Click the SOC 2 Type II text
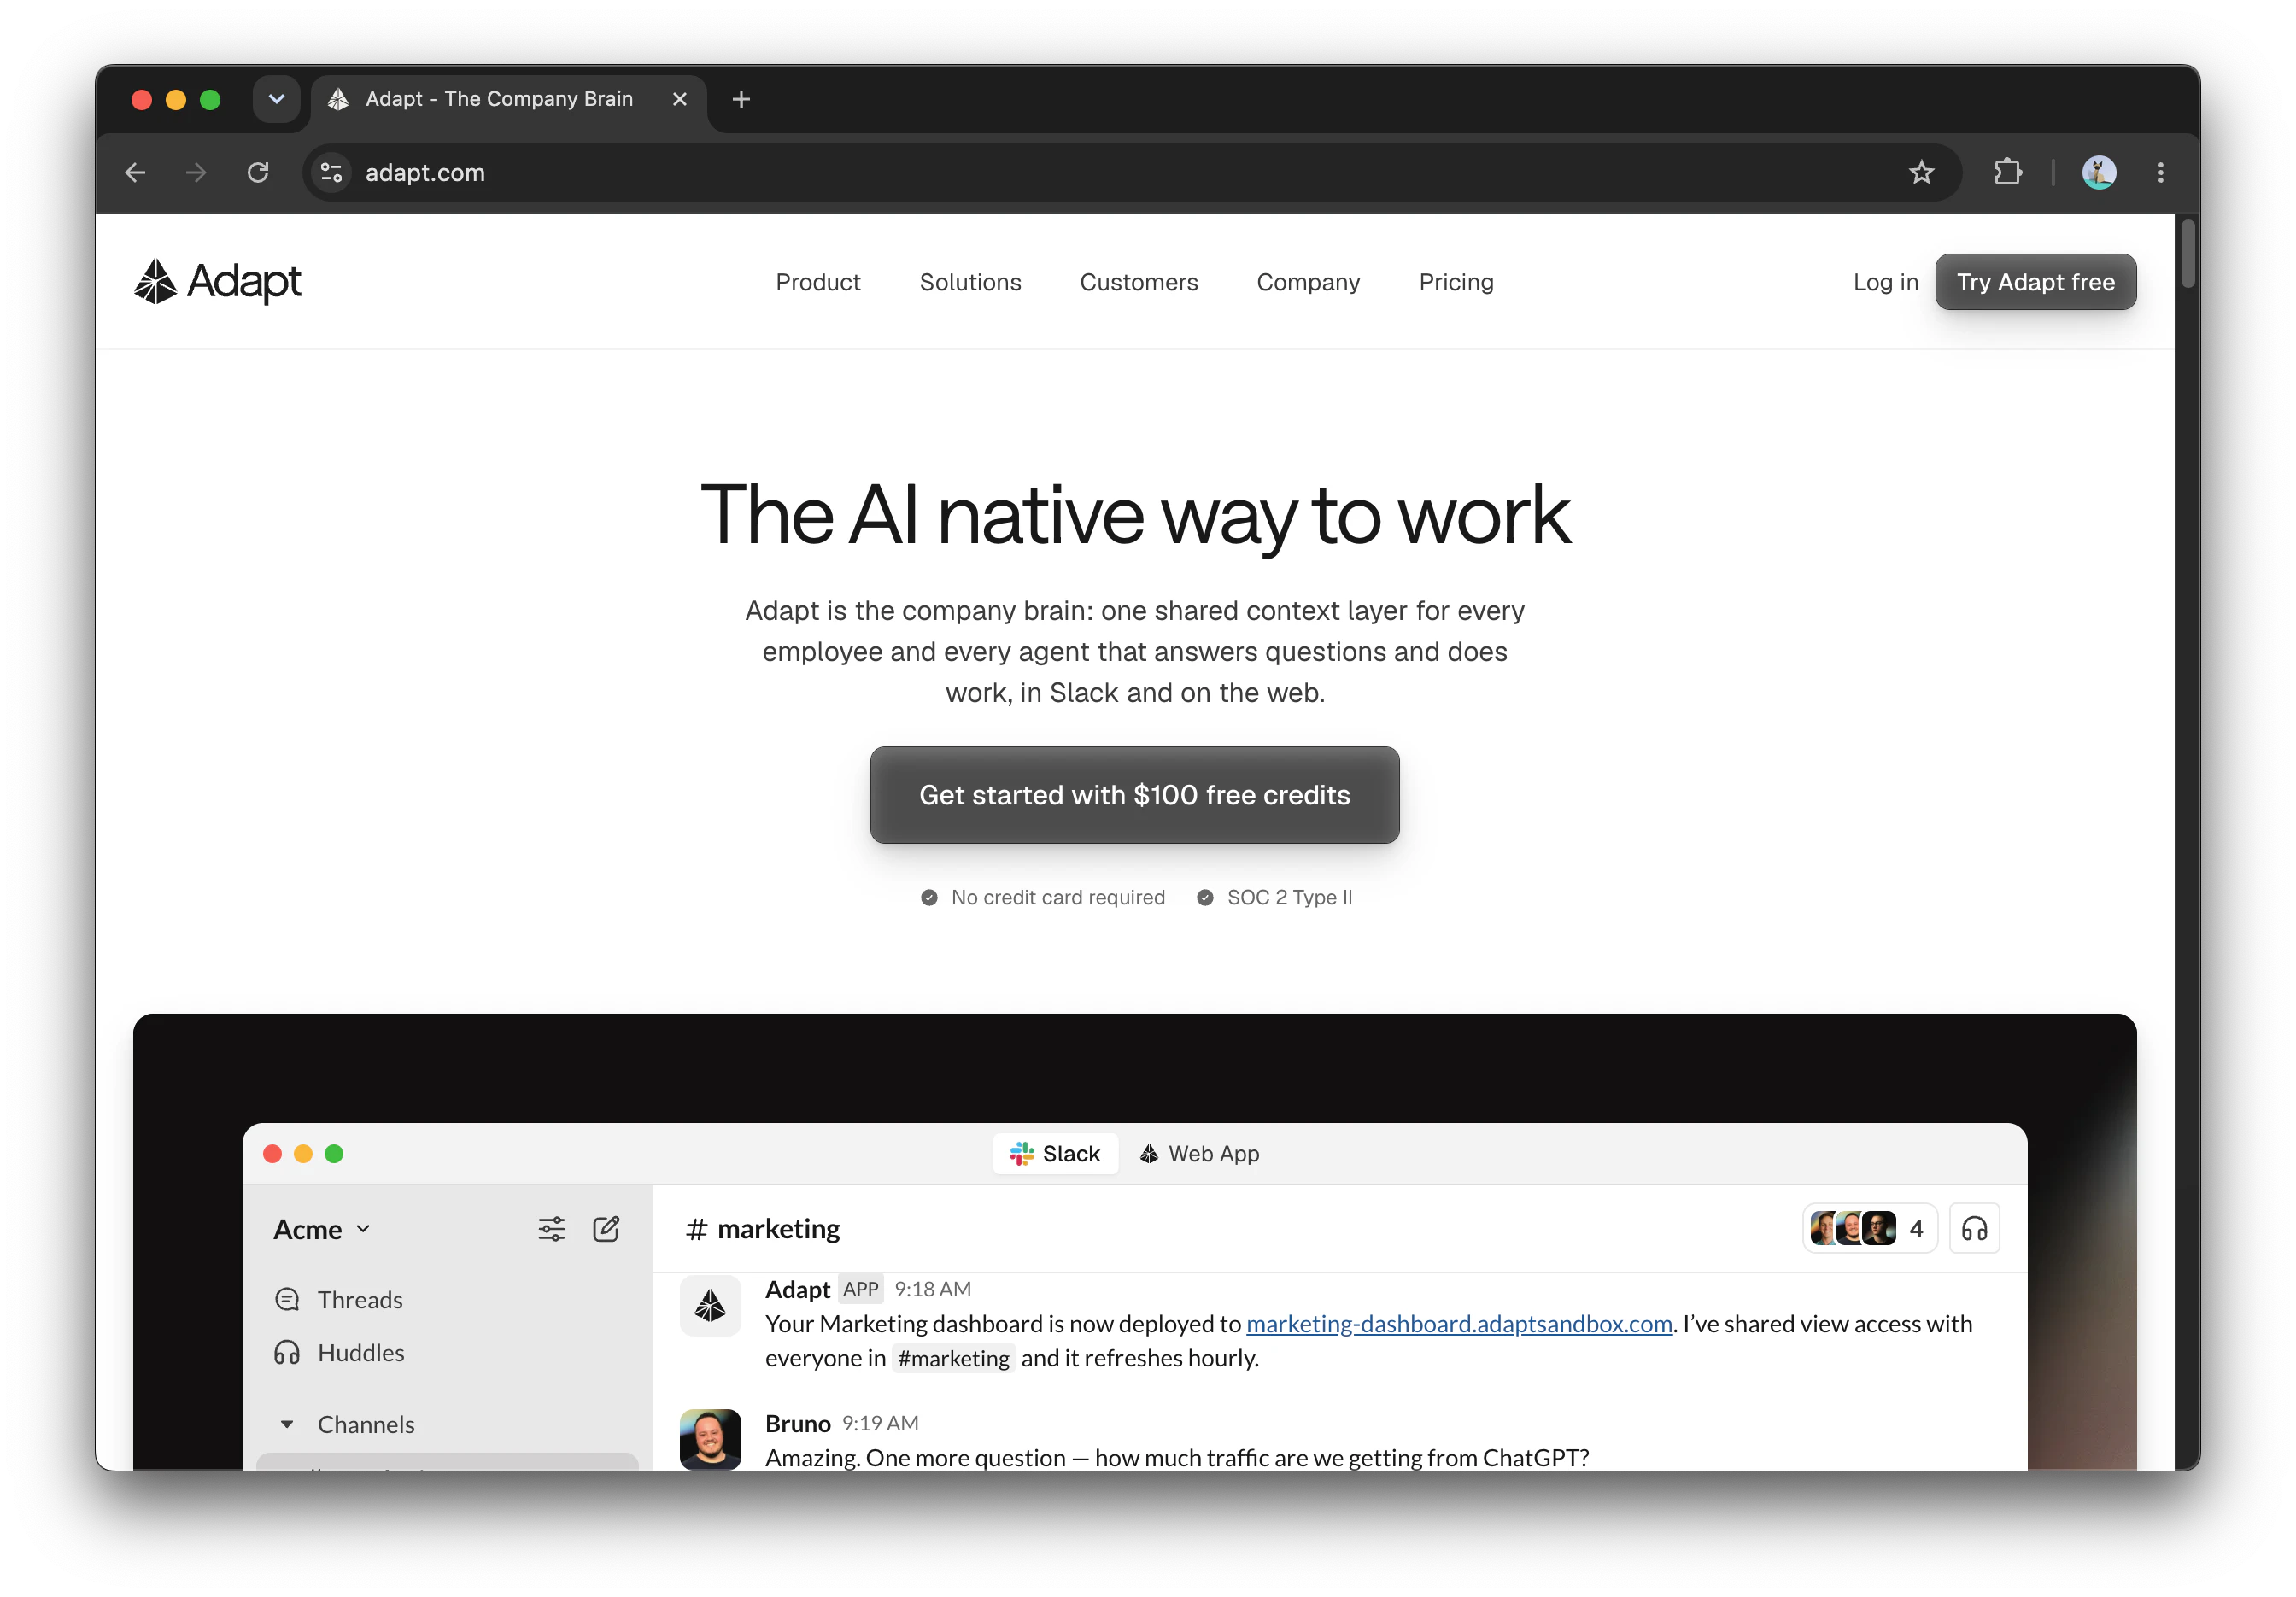 (1289, 898)
